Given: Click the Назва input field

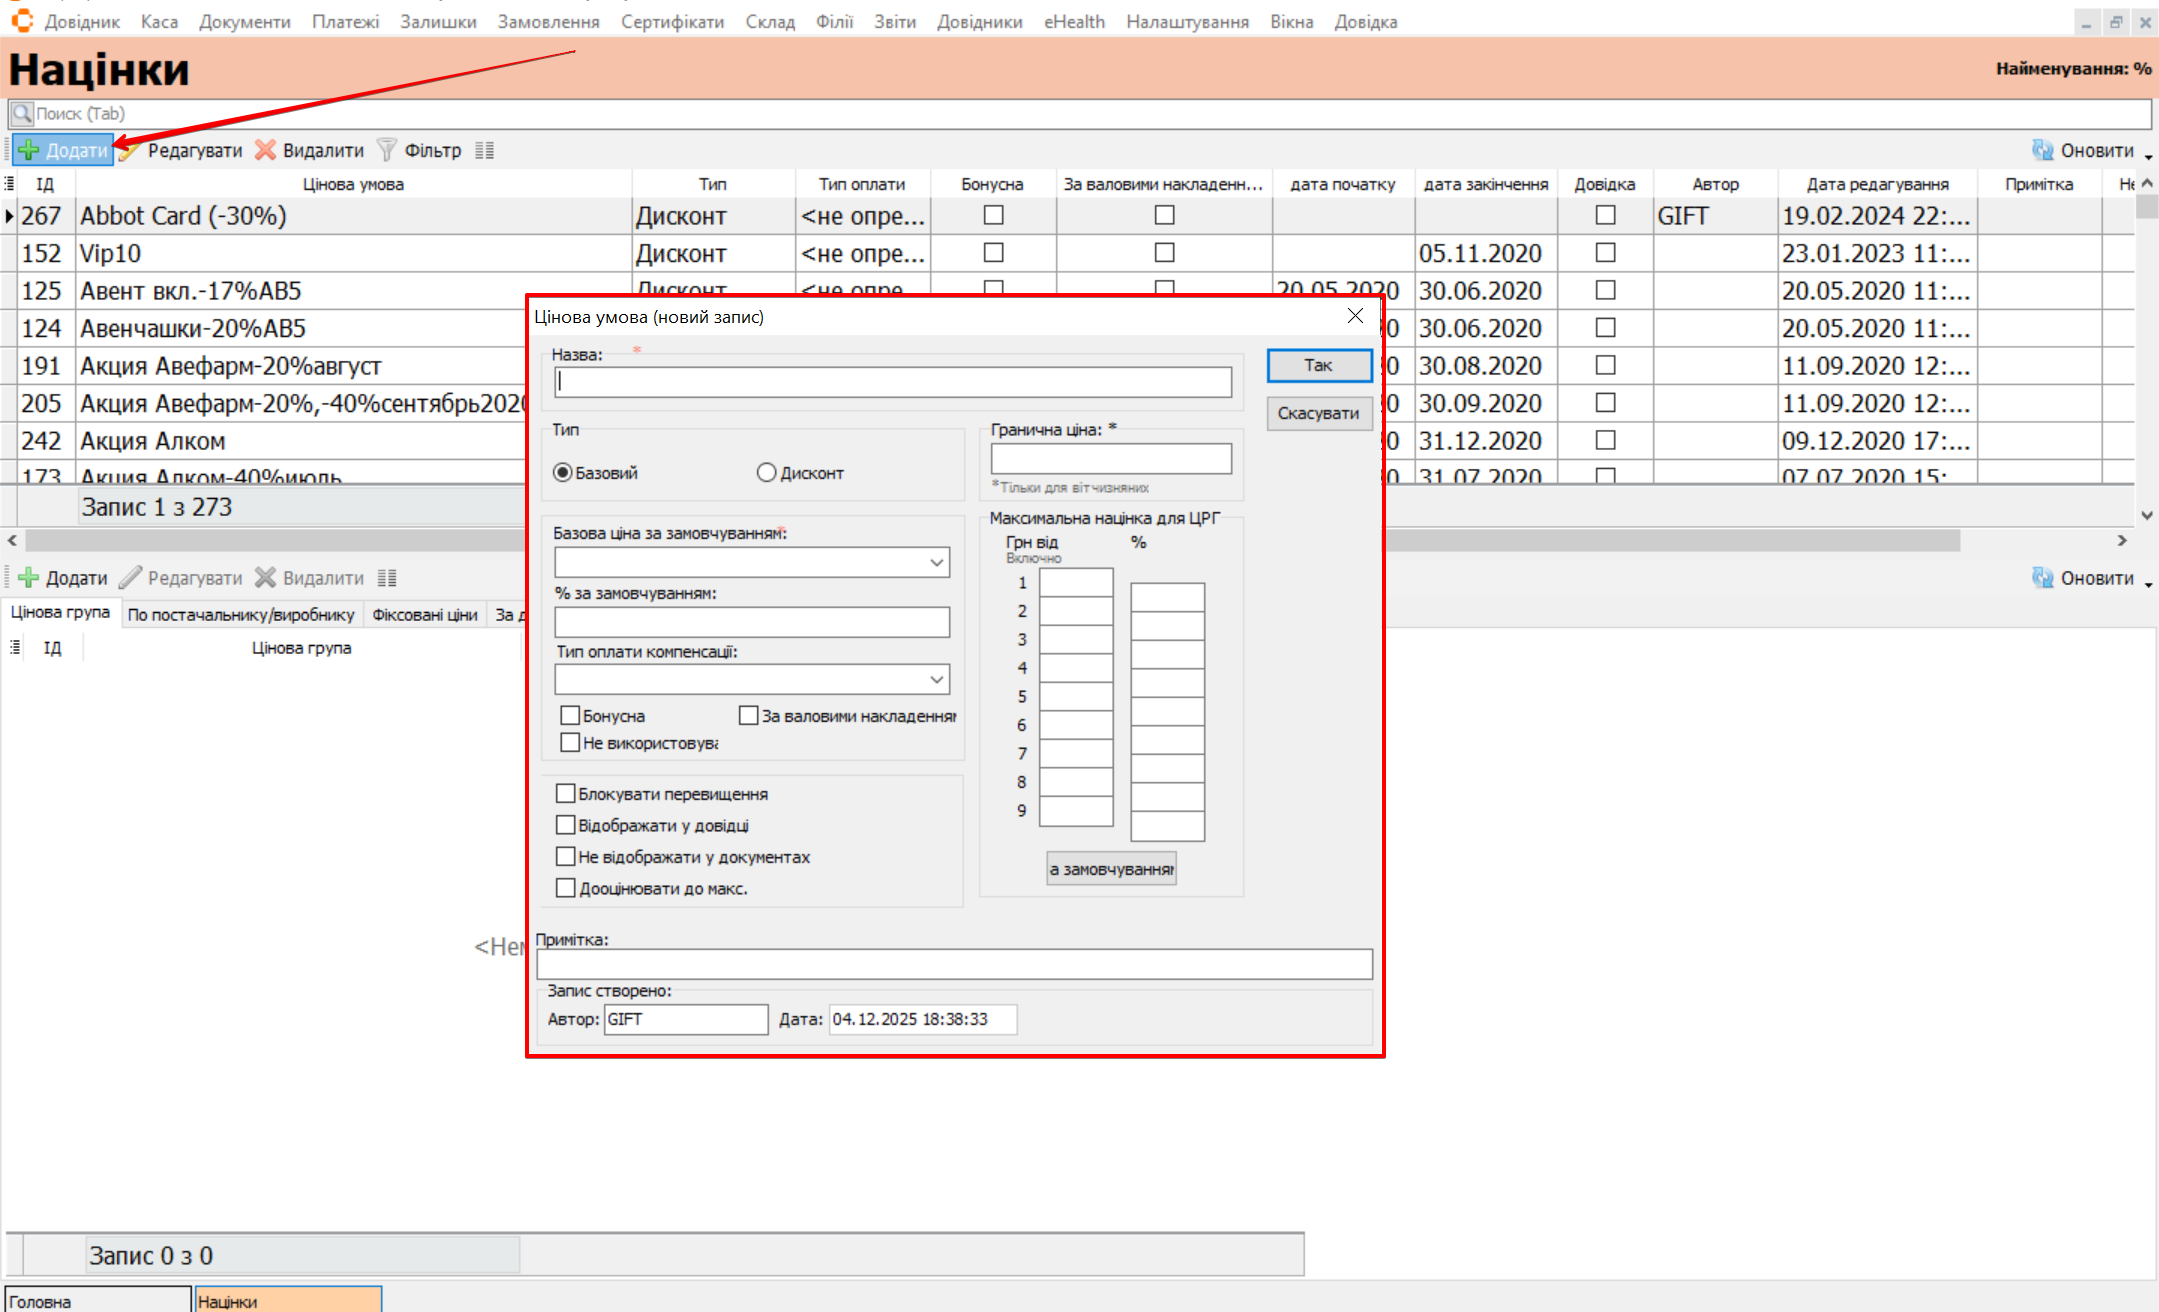Looking at the screenshot, I should (893, 382).
